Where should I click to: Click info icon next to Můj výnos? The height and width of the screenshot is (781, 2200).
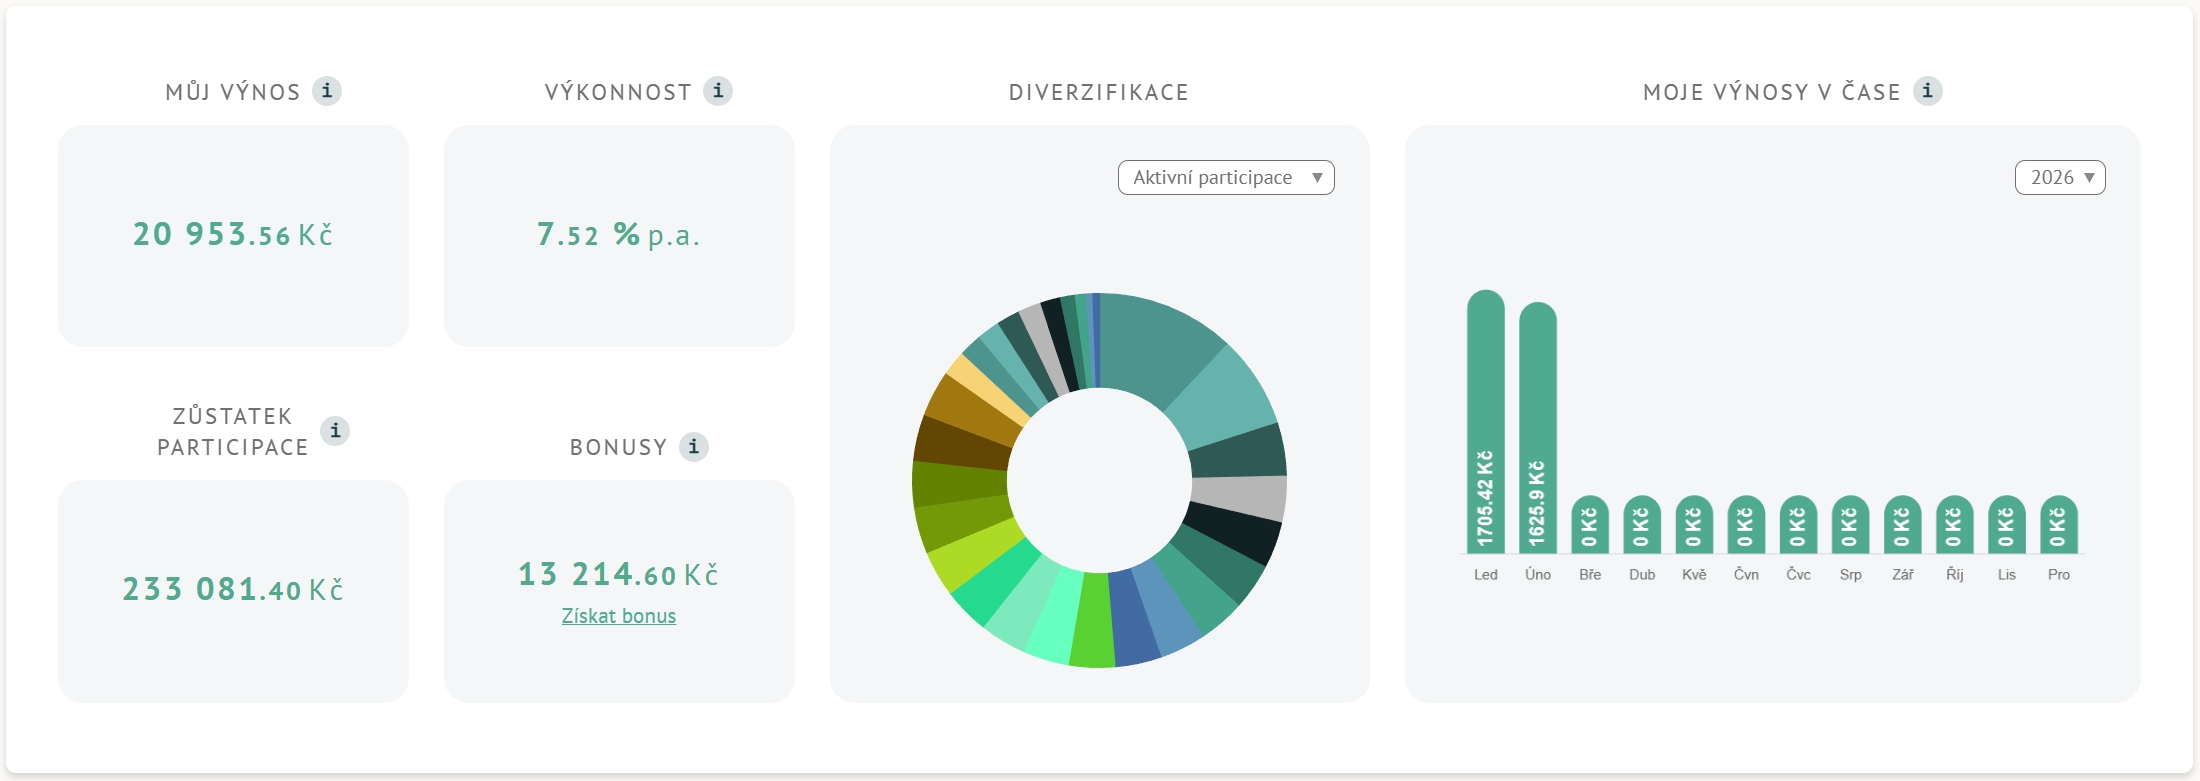click(327, 91)
